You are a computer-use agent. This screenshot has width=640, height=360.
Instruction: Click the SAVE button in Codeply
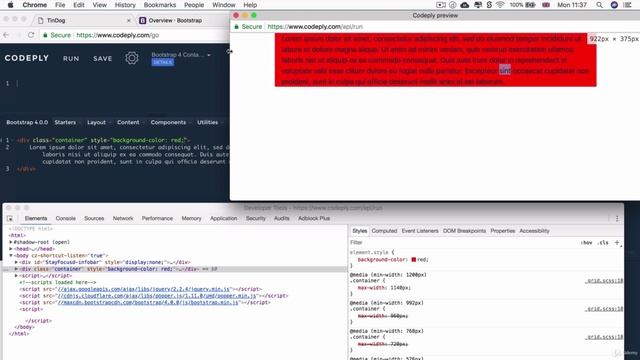pyautogui.click(x=102, y=59)
